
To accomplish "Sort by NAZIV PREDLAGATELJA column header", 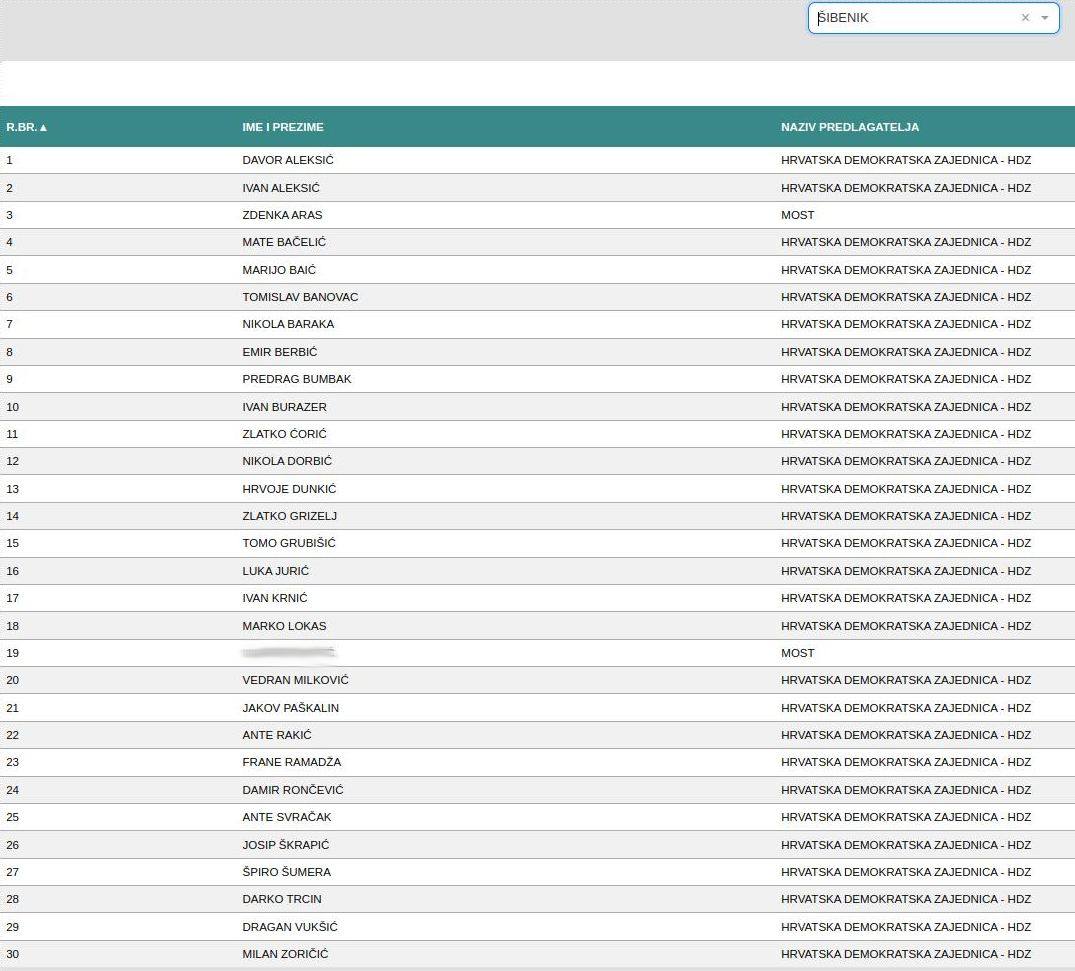I will (x=849, y=127).
